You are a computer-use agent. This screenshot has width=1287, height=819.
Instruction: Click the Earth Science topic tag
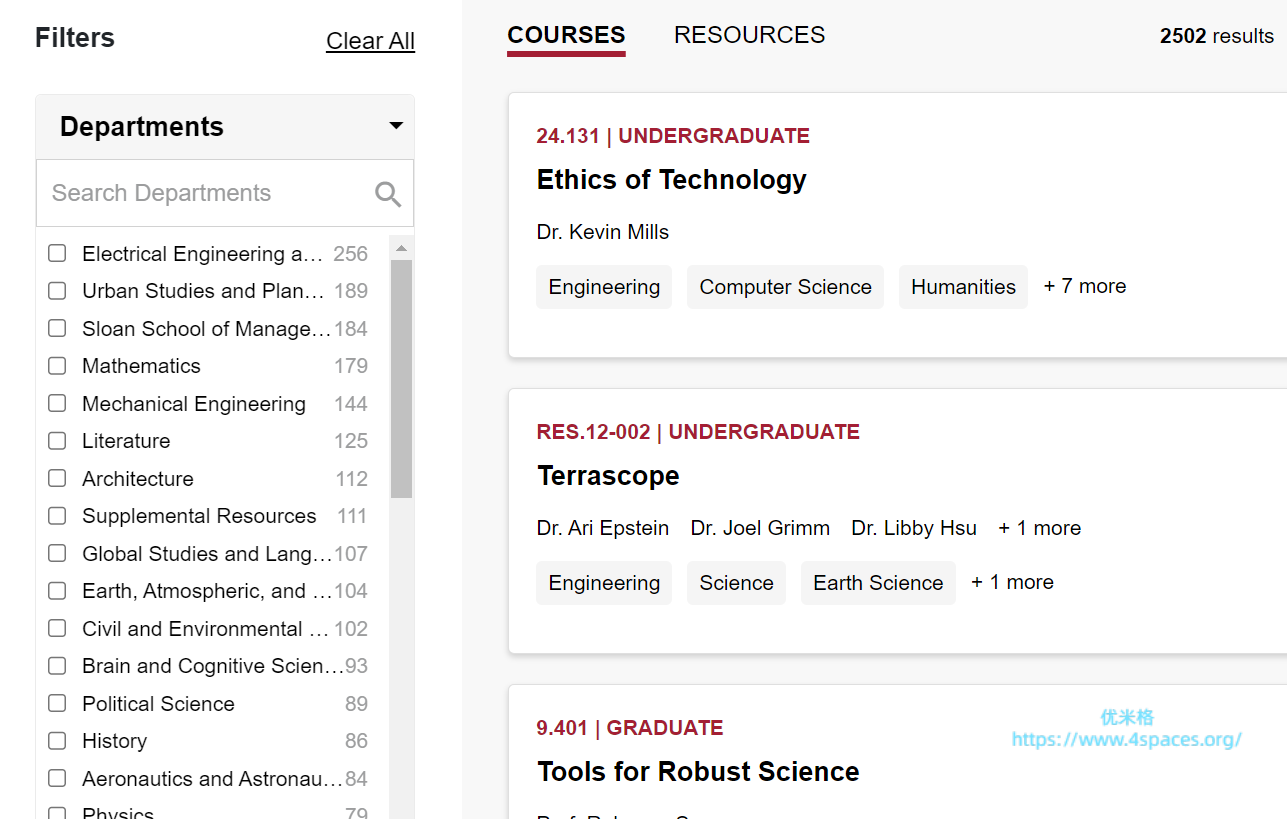coord(877,583)
